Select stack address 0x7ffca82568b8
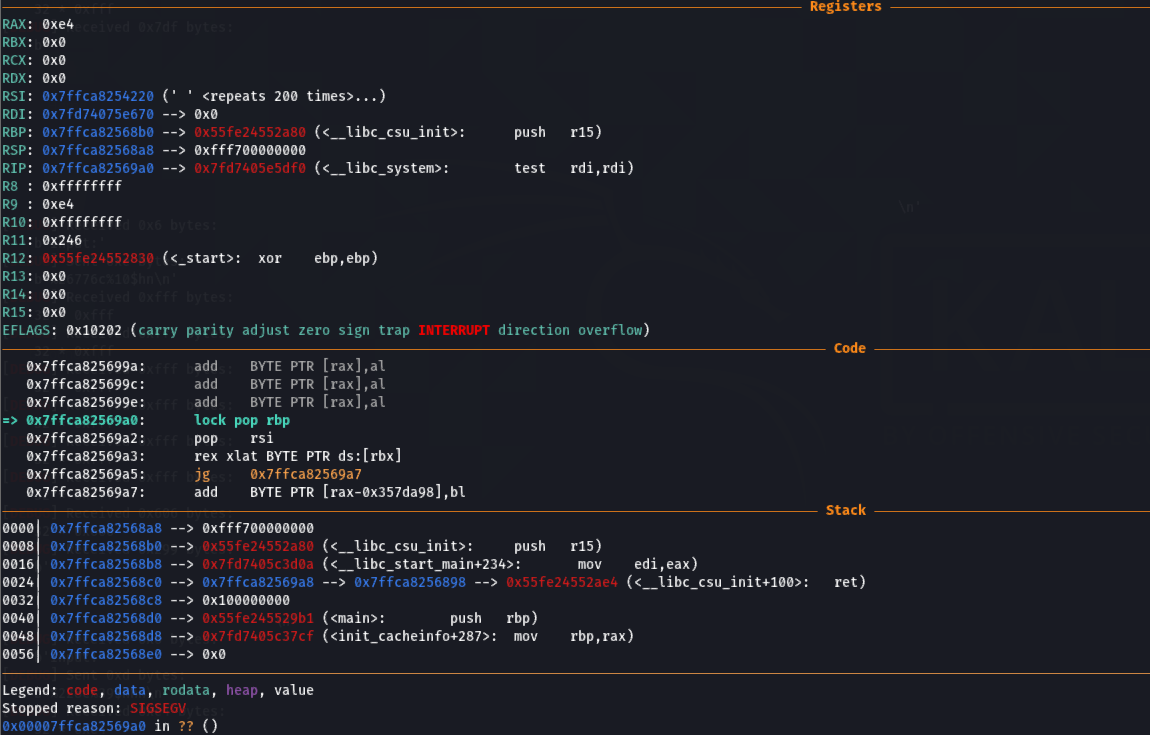 [106, 564]
